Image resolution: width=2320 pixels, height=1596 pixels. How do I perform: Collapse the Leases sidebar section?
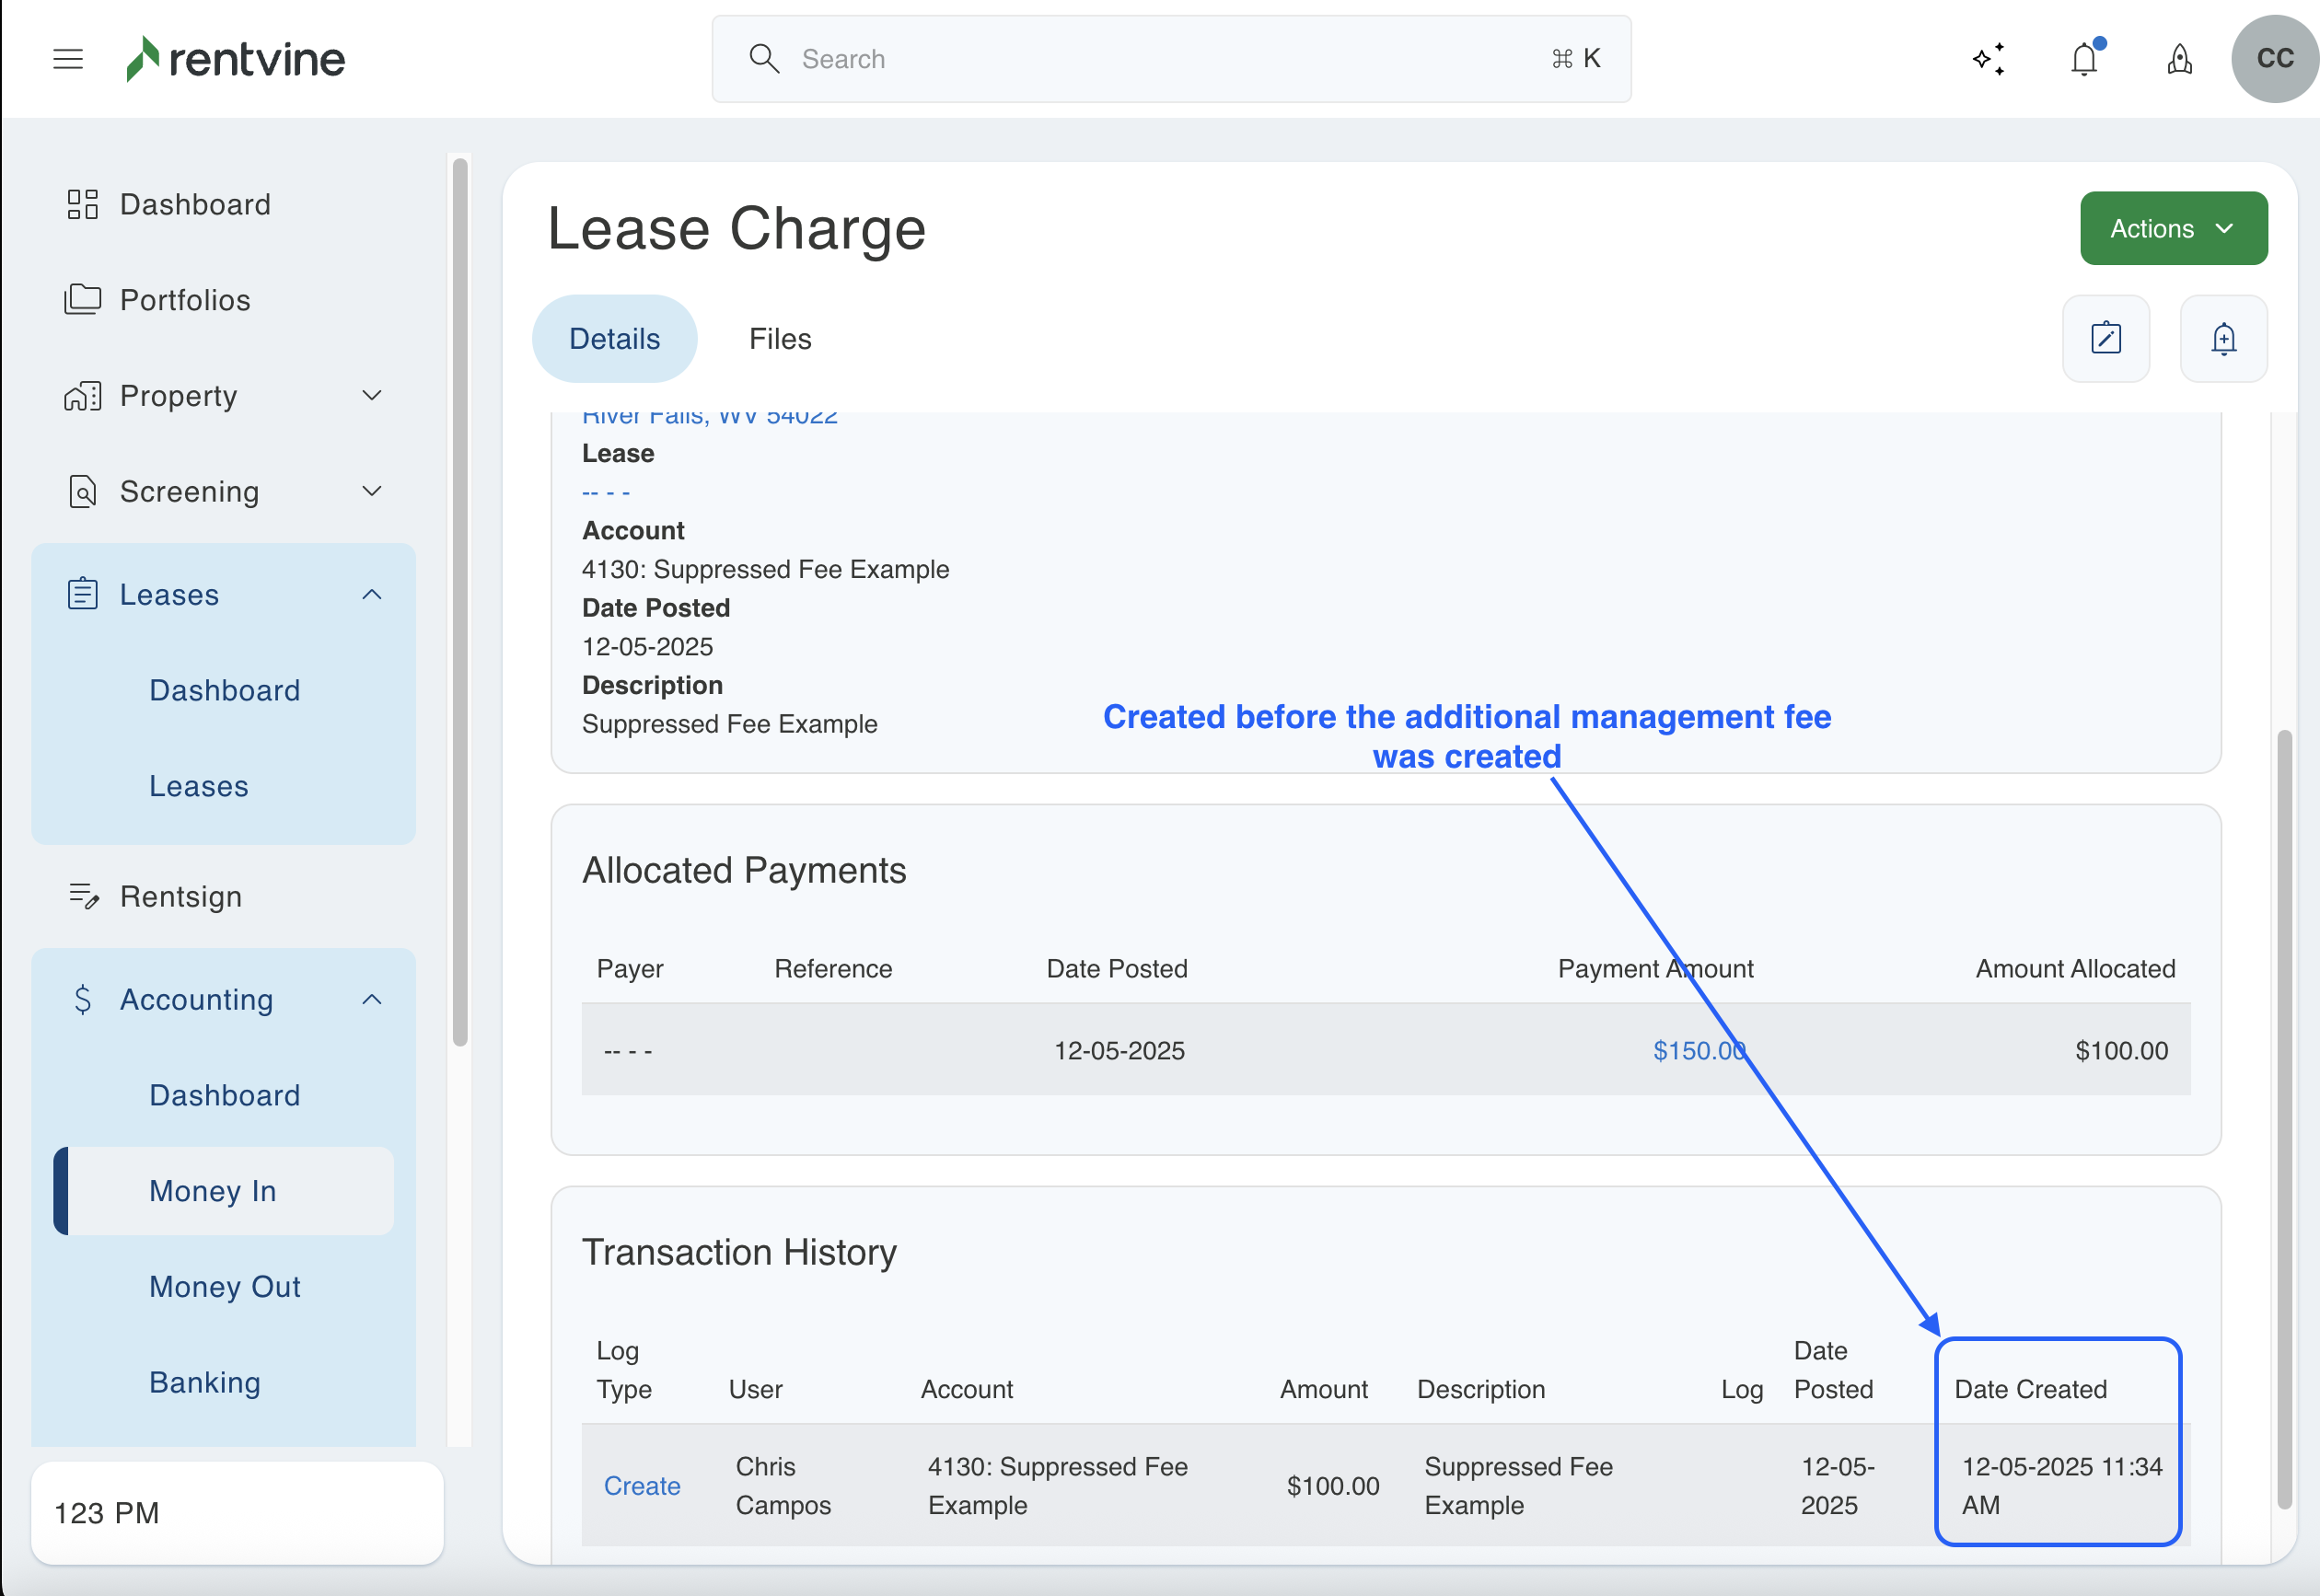pos(372,595)
